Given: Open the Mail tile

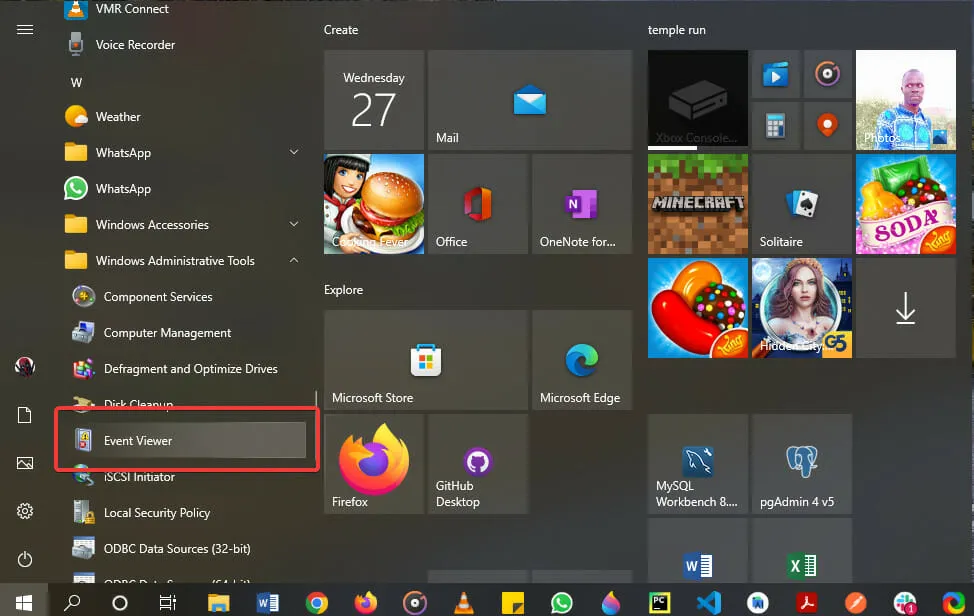Looking at the screenshot, I should pos(529,101).
